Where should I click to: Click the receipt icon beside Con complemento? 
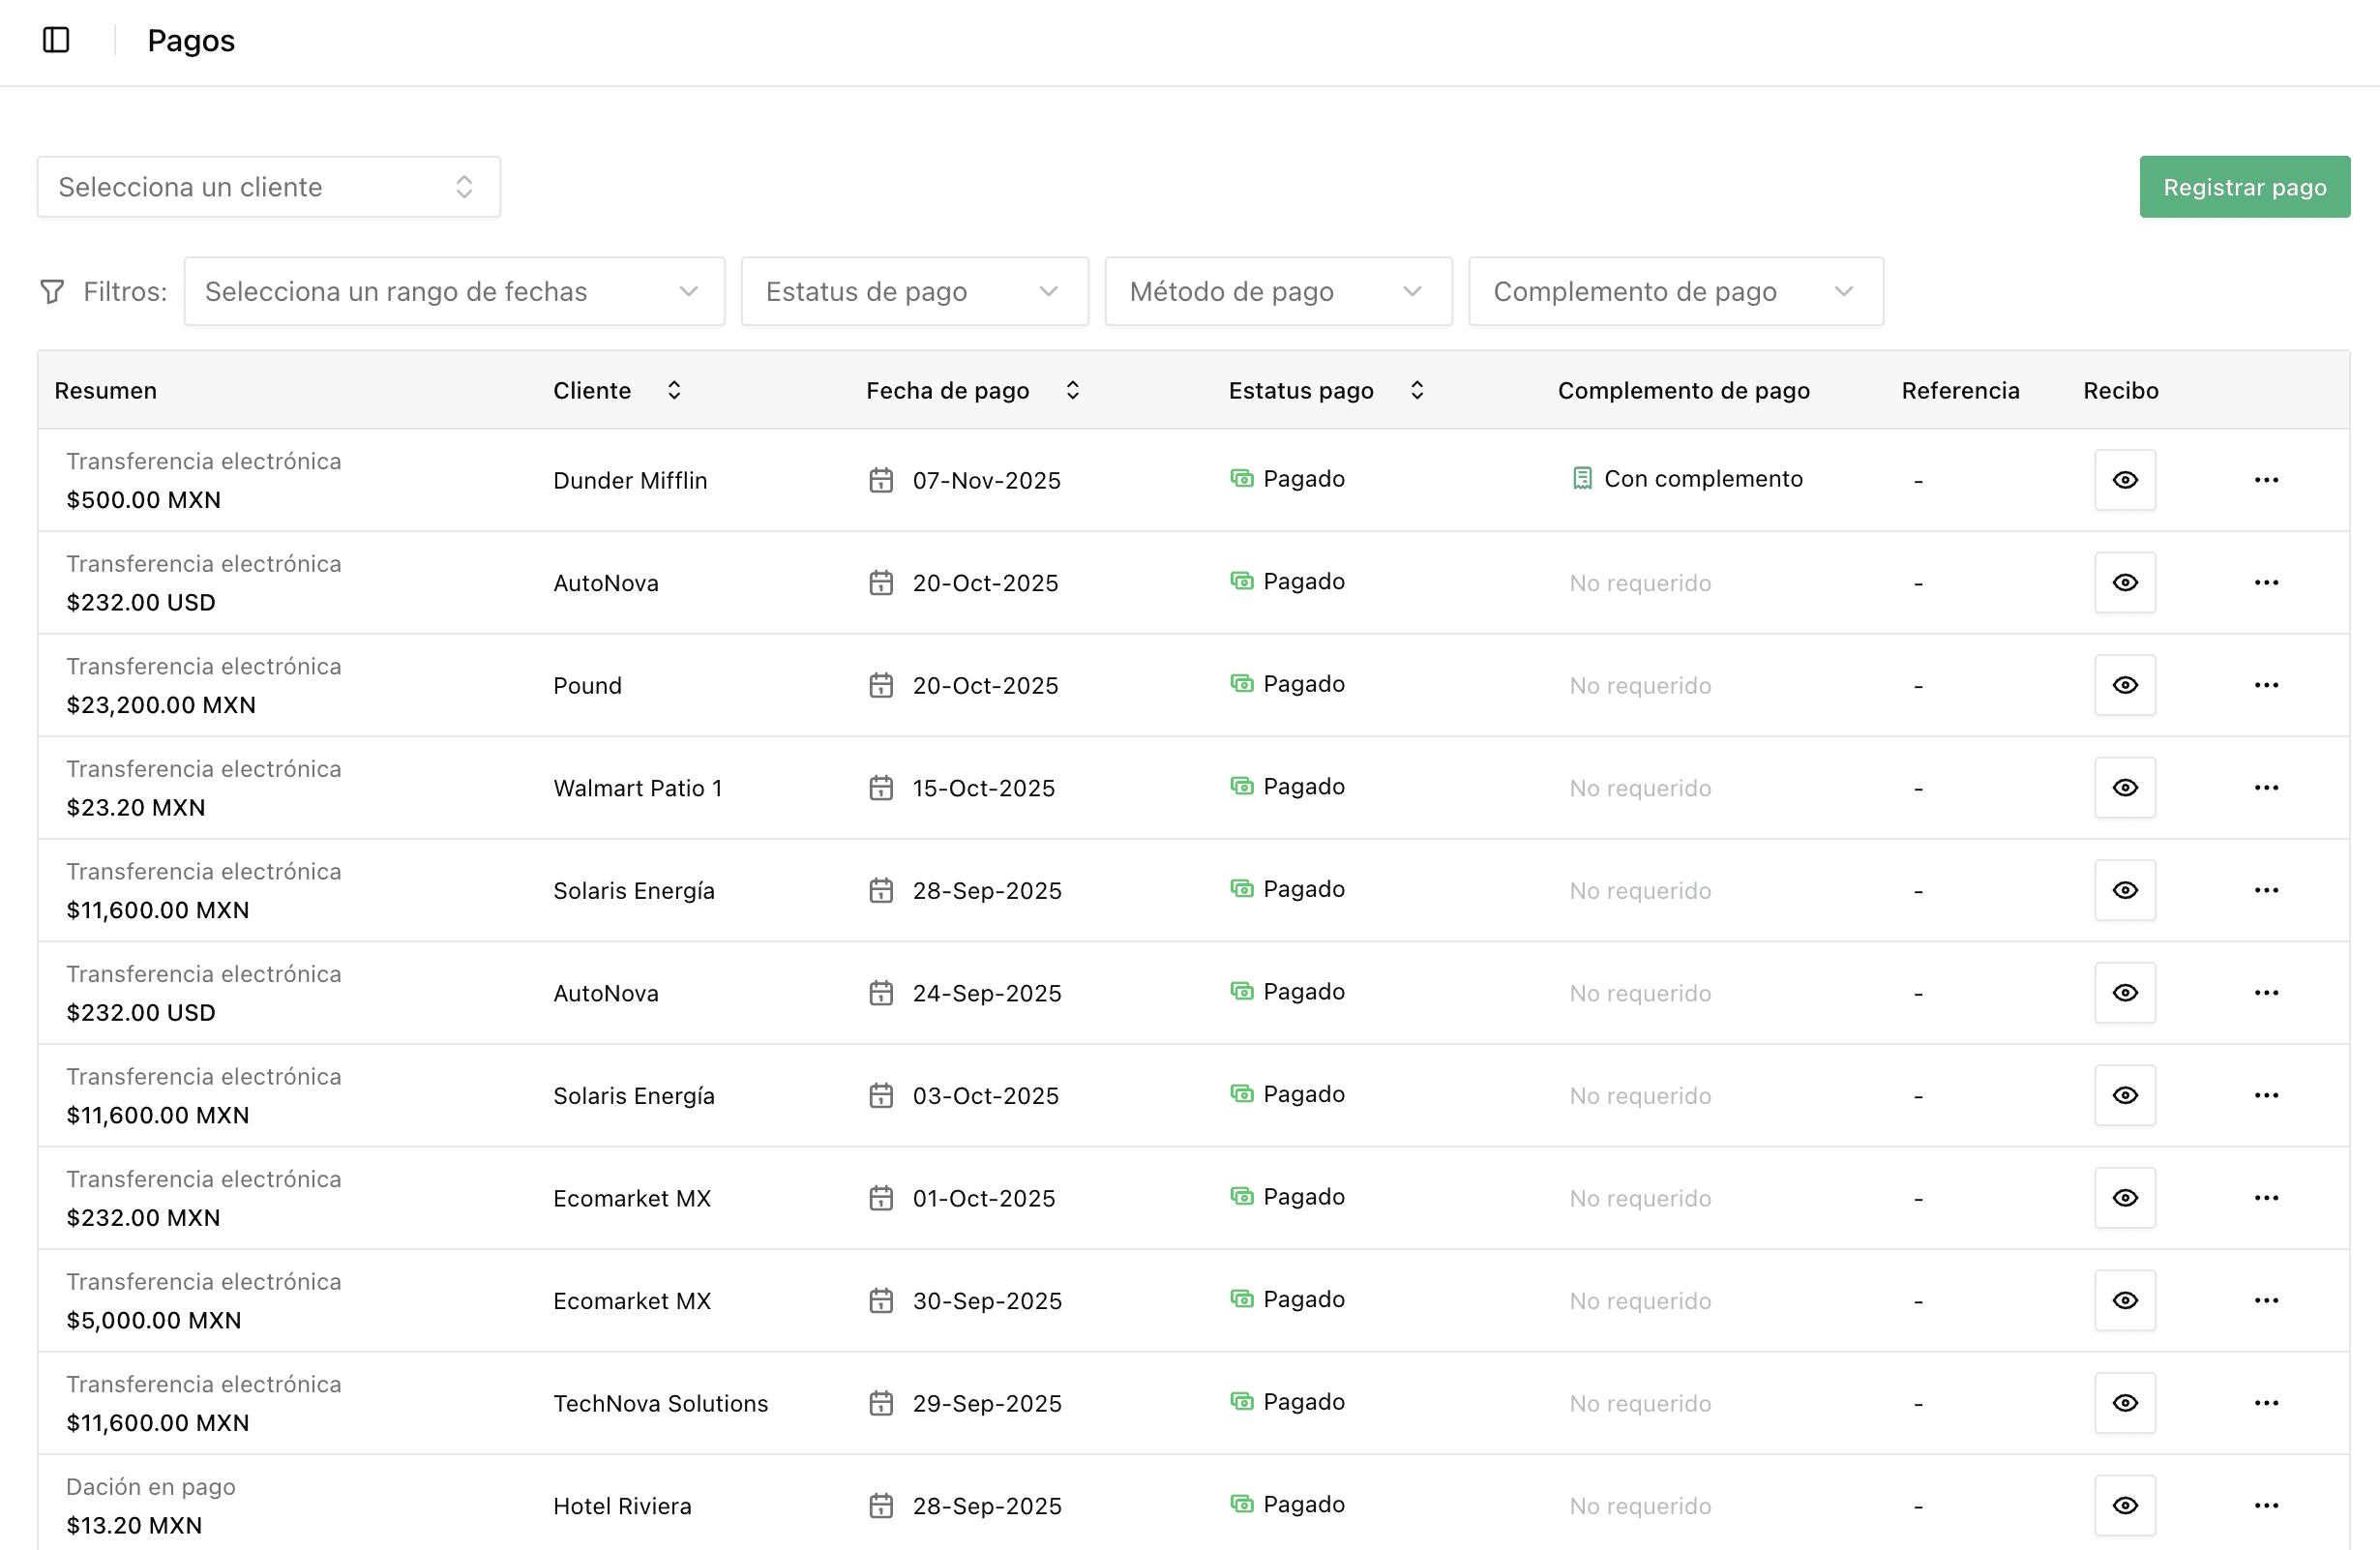point(1581,478)
